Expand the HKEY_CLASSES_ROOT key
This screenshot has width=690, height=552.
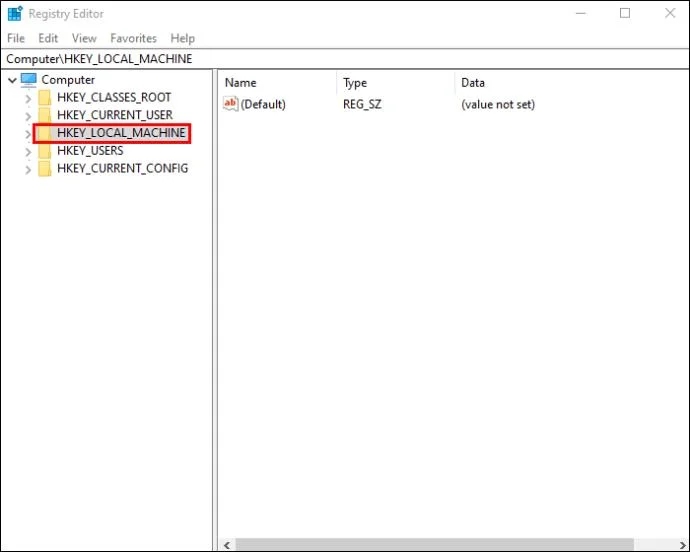(28, 99)
